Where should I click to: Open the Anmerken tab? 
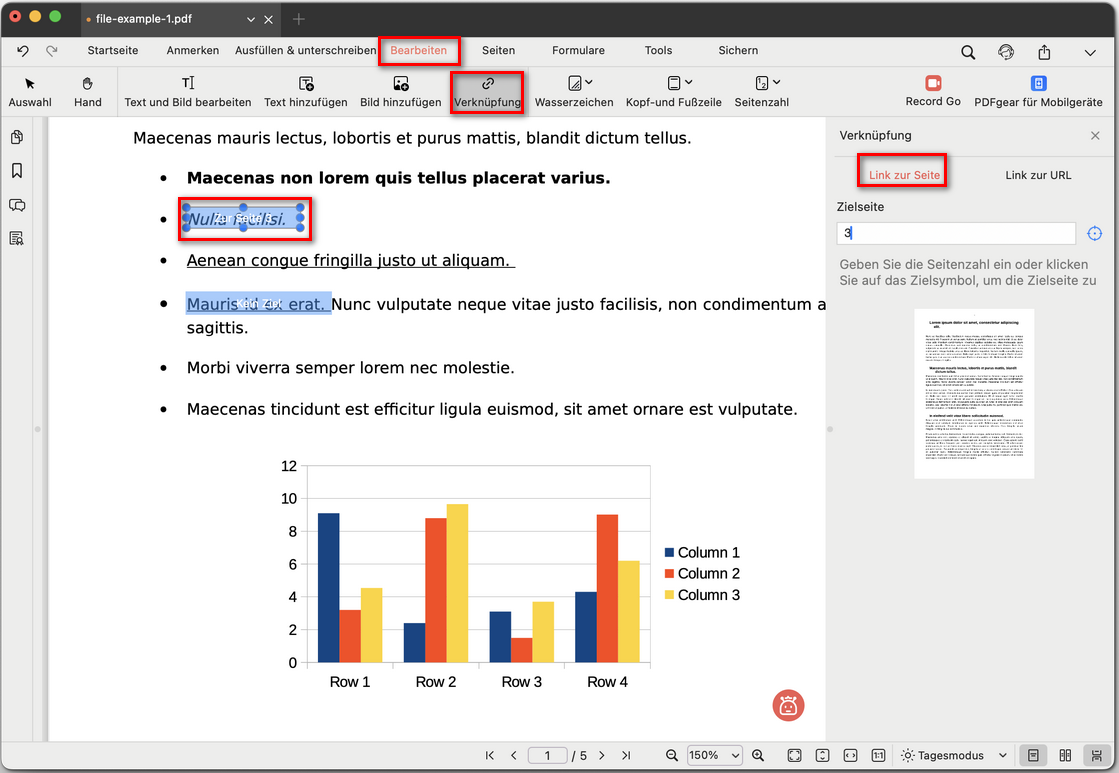[x=192, y=50]
